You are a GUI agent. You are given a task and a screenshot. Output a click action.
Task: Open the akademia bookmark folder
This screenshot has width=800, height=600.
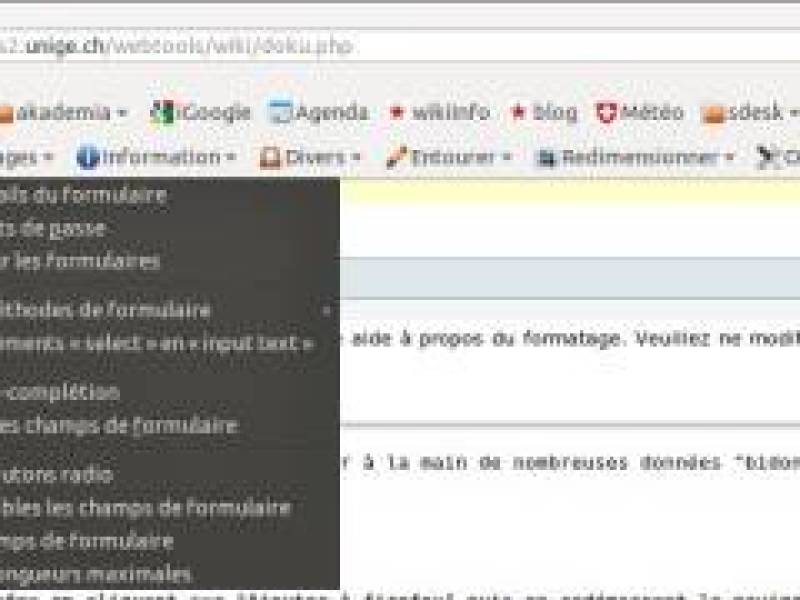point(64,113)
